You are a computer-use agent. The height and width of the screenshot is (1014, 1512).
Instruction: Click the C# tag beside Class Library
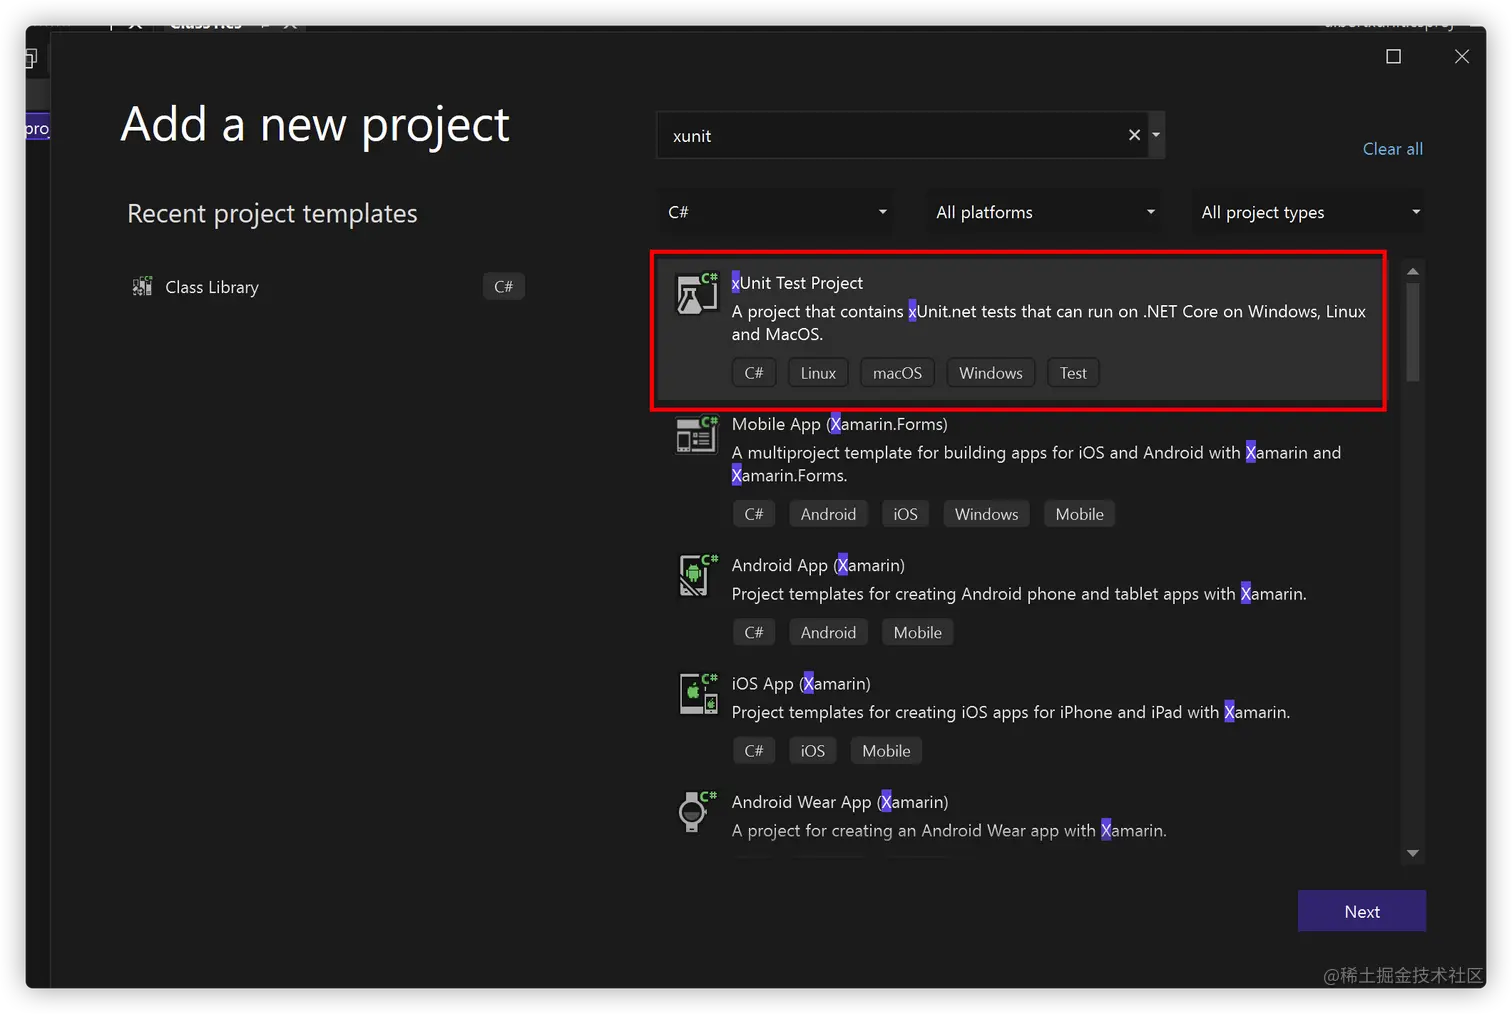pos(503,287)
